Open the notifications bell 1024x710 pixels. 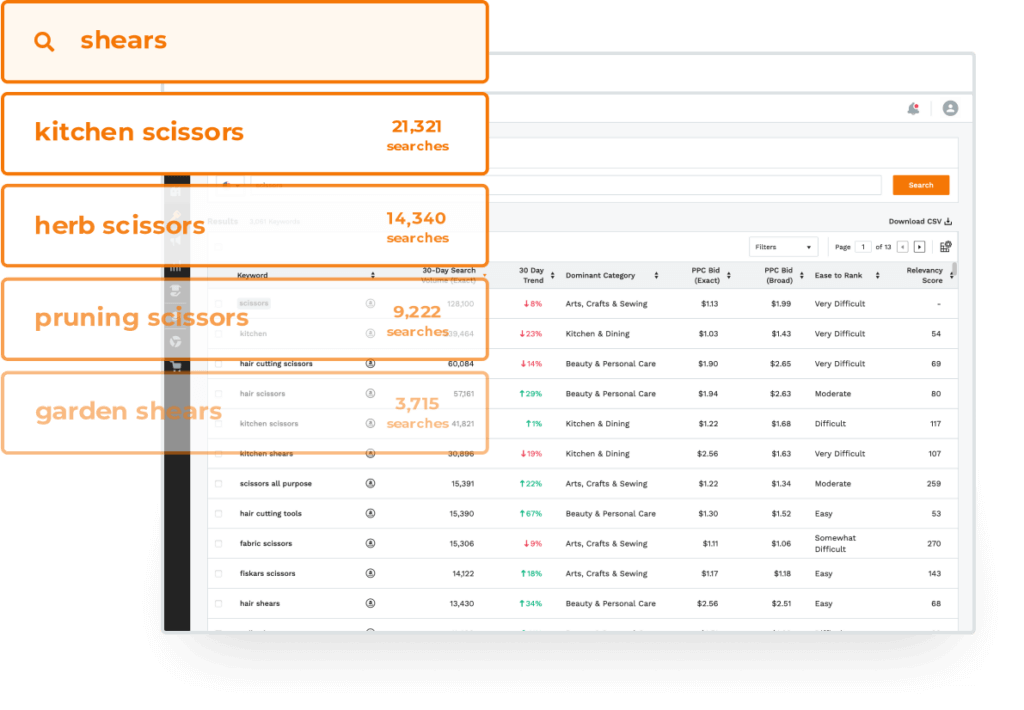coord(912,108)
